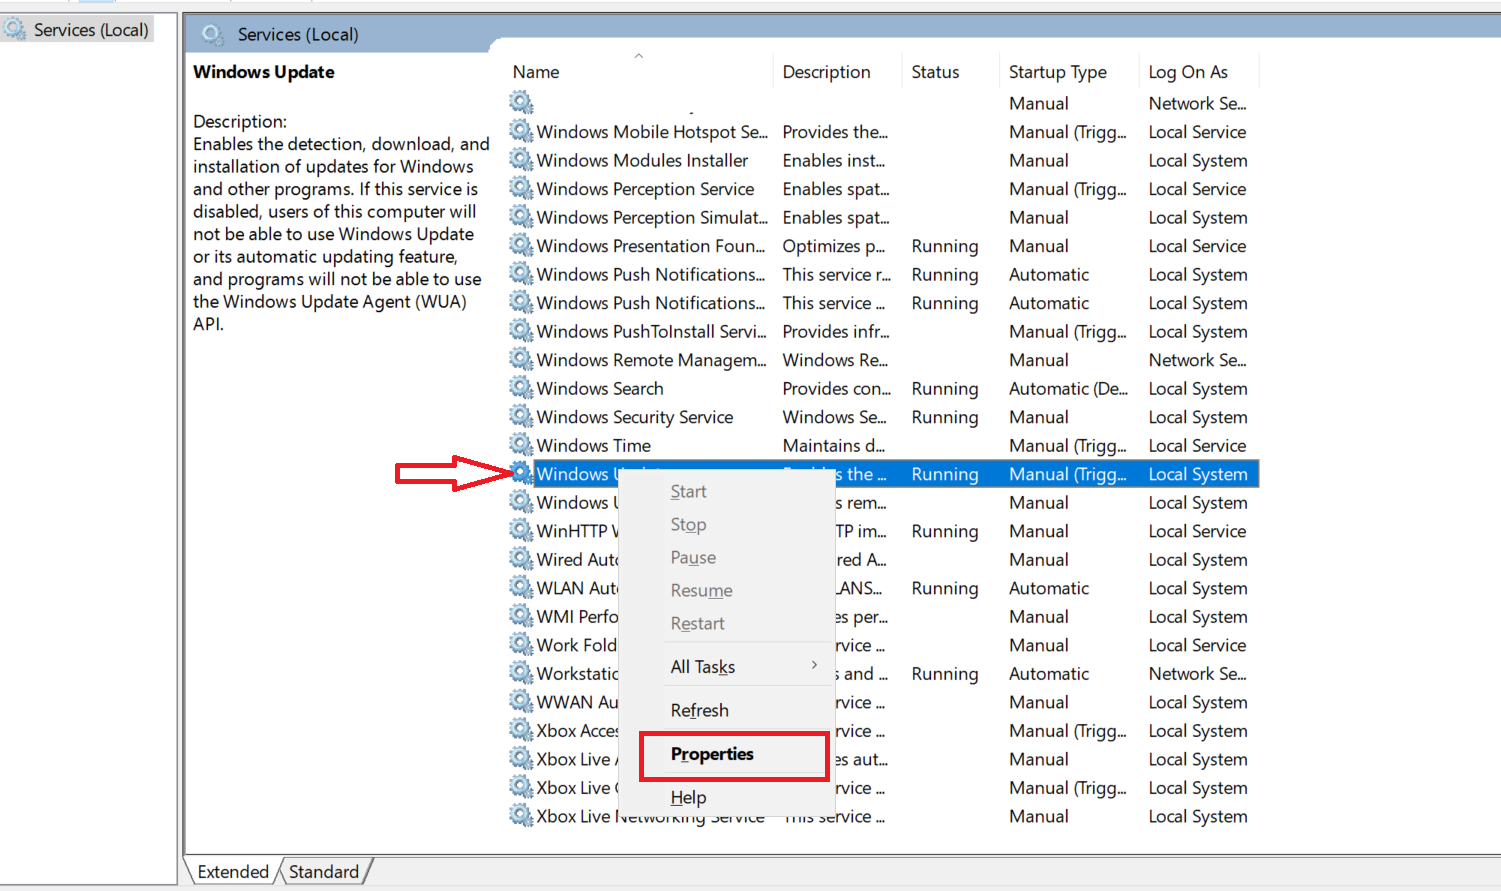Click the gear icon beside Windows Time

[x=521, y=444]
